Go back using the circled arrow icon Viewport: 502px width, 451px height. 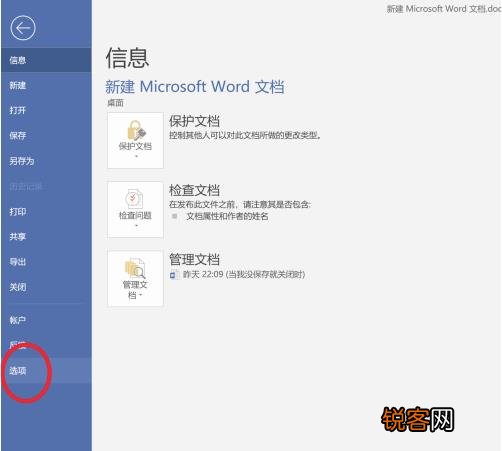tap(23, 28)
